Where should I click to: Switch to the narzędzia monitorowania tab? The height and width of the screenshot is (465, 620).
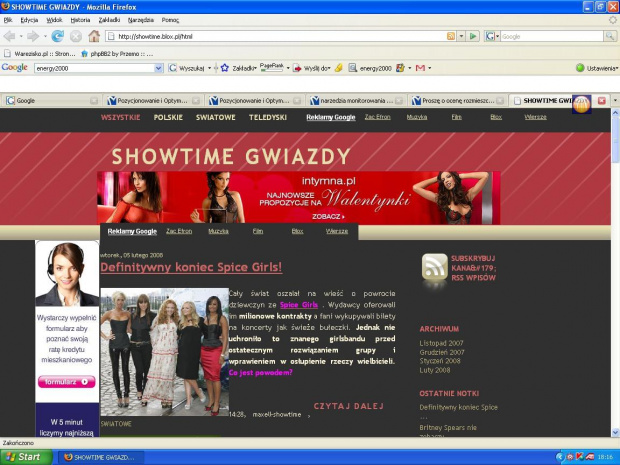click(x=356, y=100)
